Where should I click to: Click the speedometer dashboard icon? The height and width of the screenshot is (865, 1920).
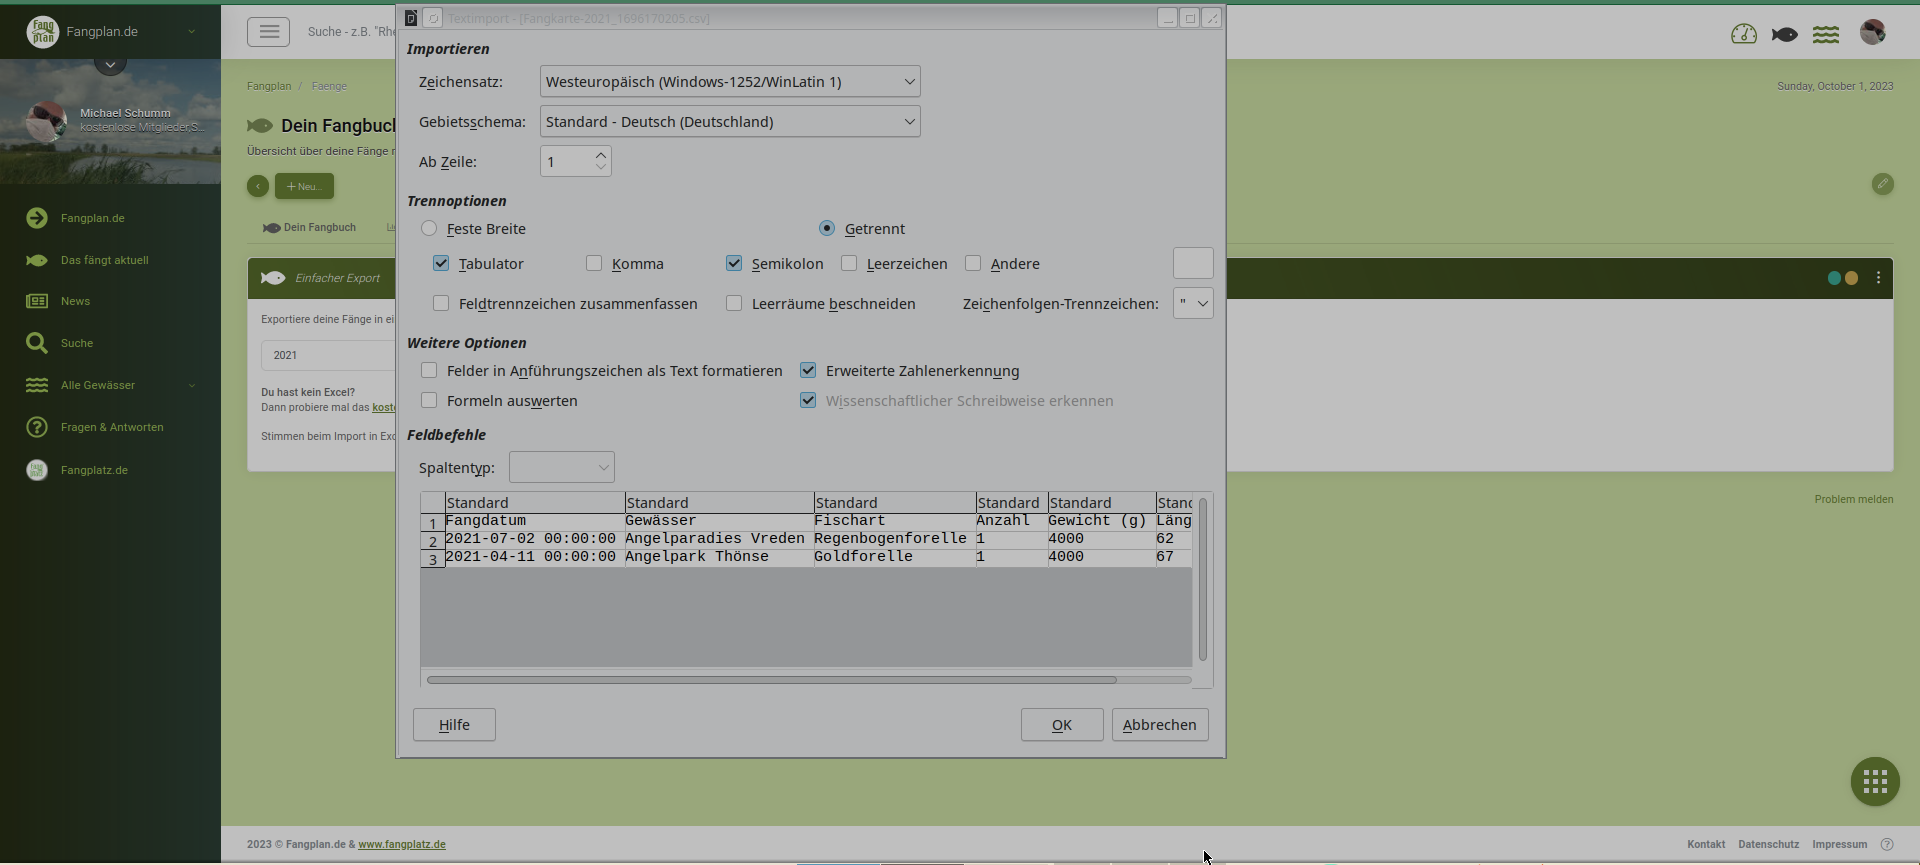[x=1743, y=34]
